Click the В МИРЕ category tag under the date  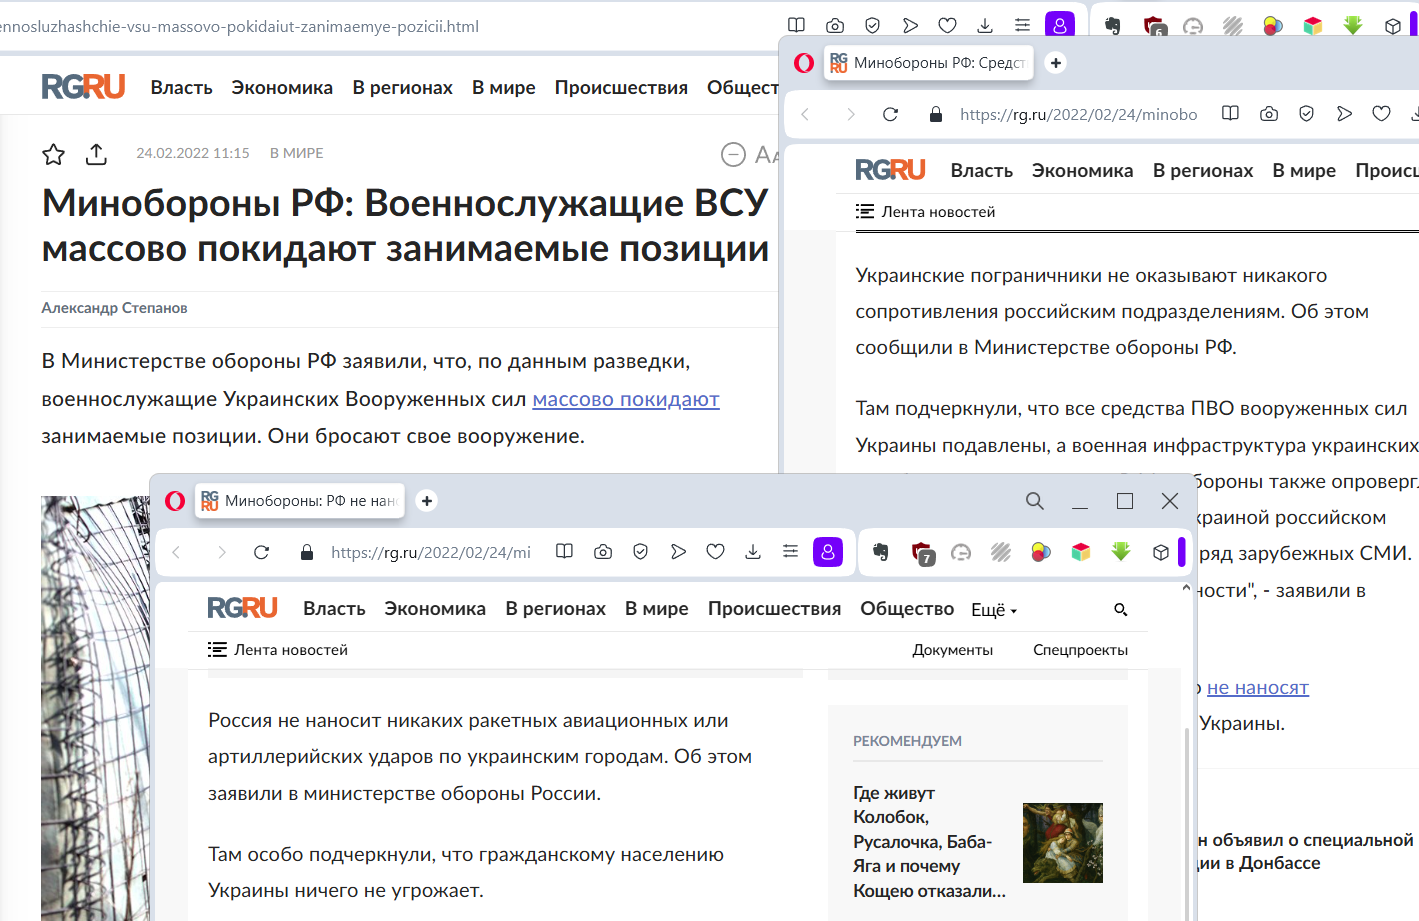tap(296, 153)
